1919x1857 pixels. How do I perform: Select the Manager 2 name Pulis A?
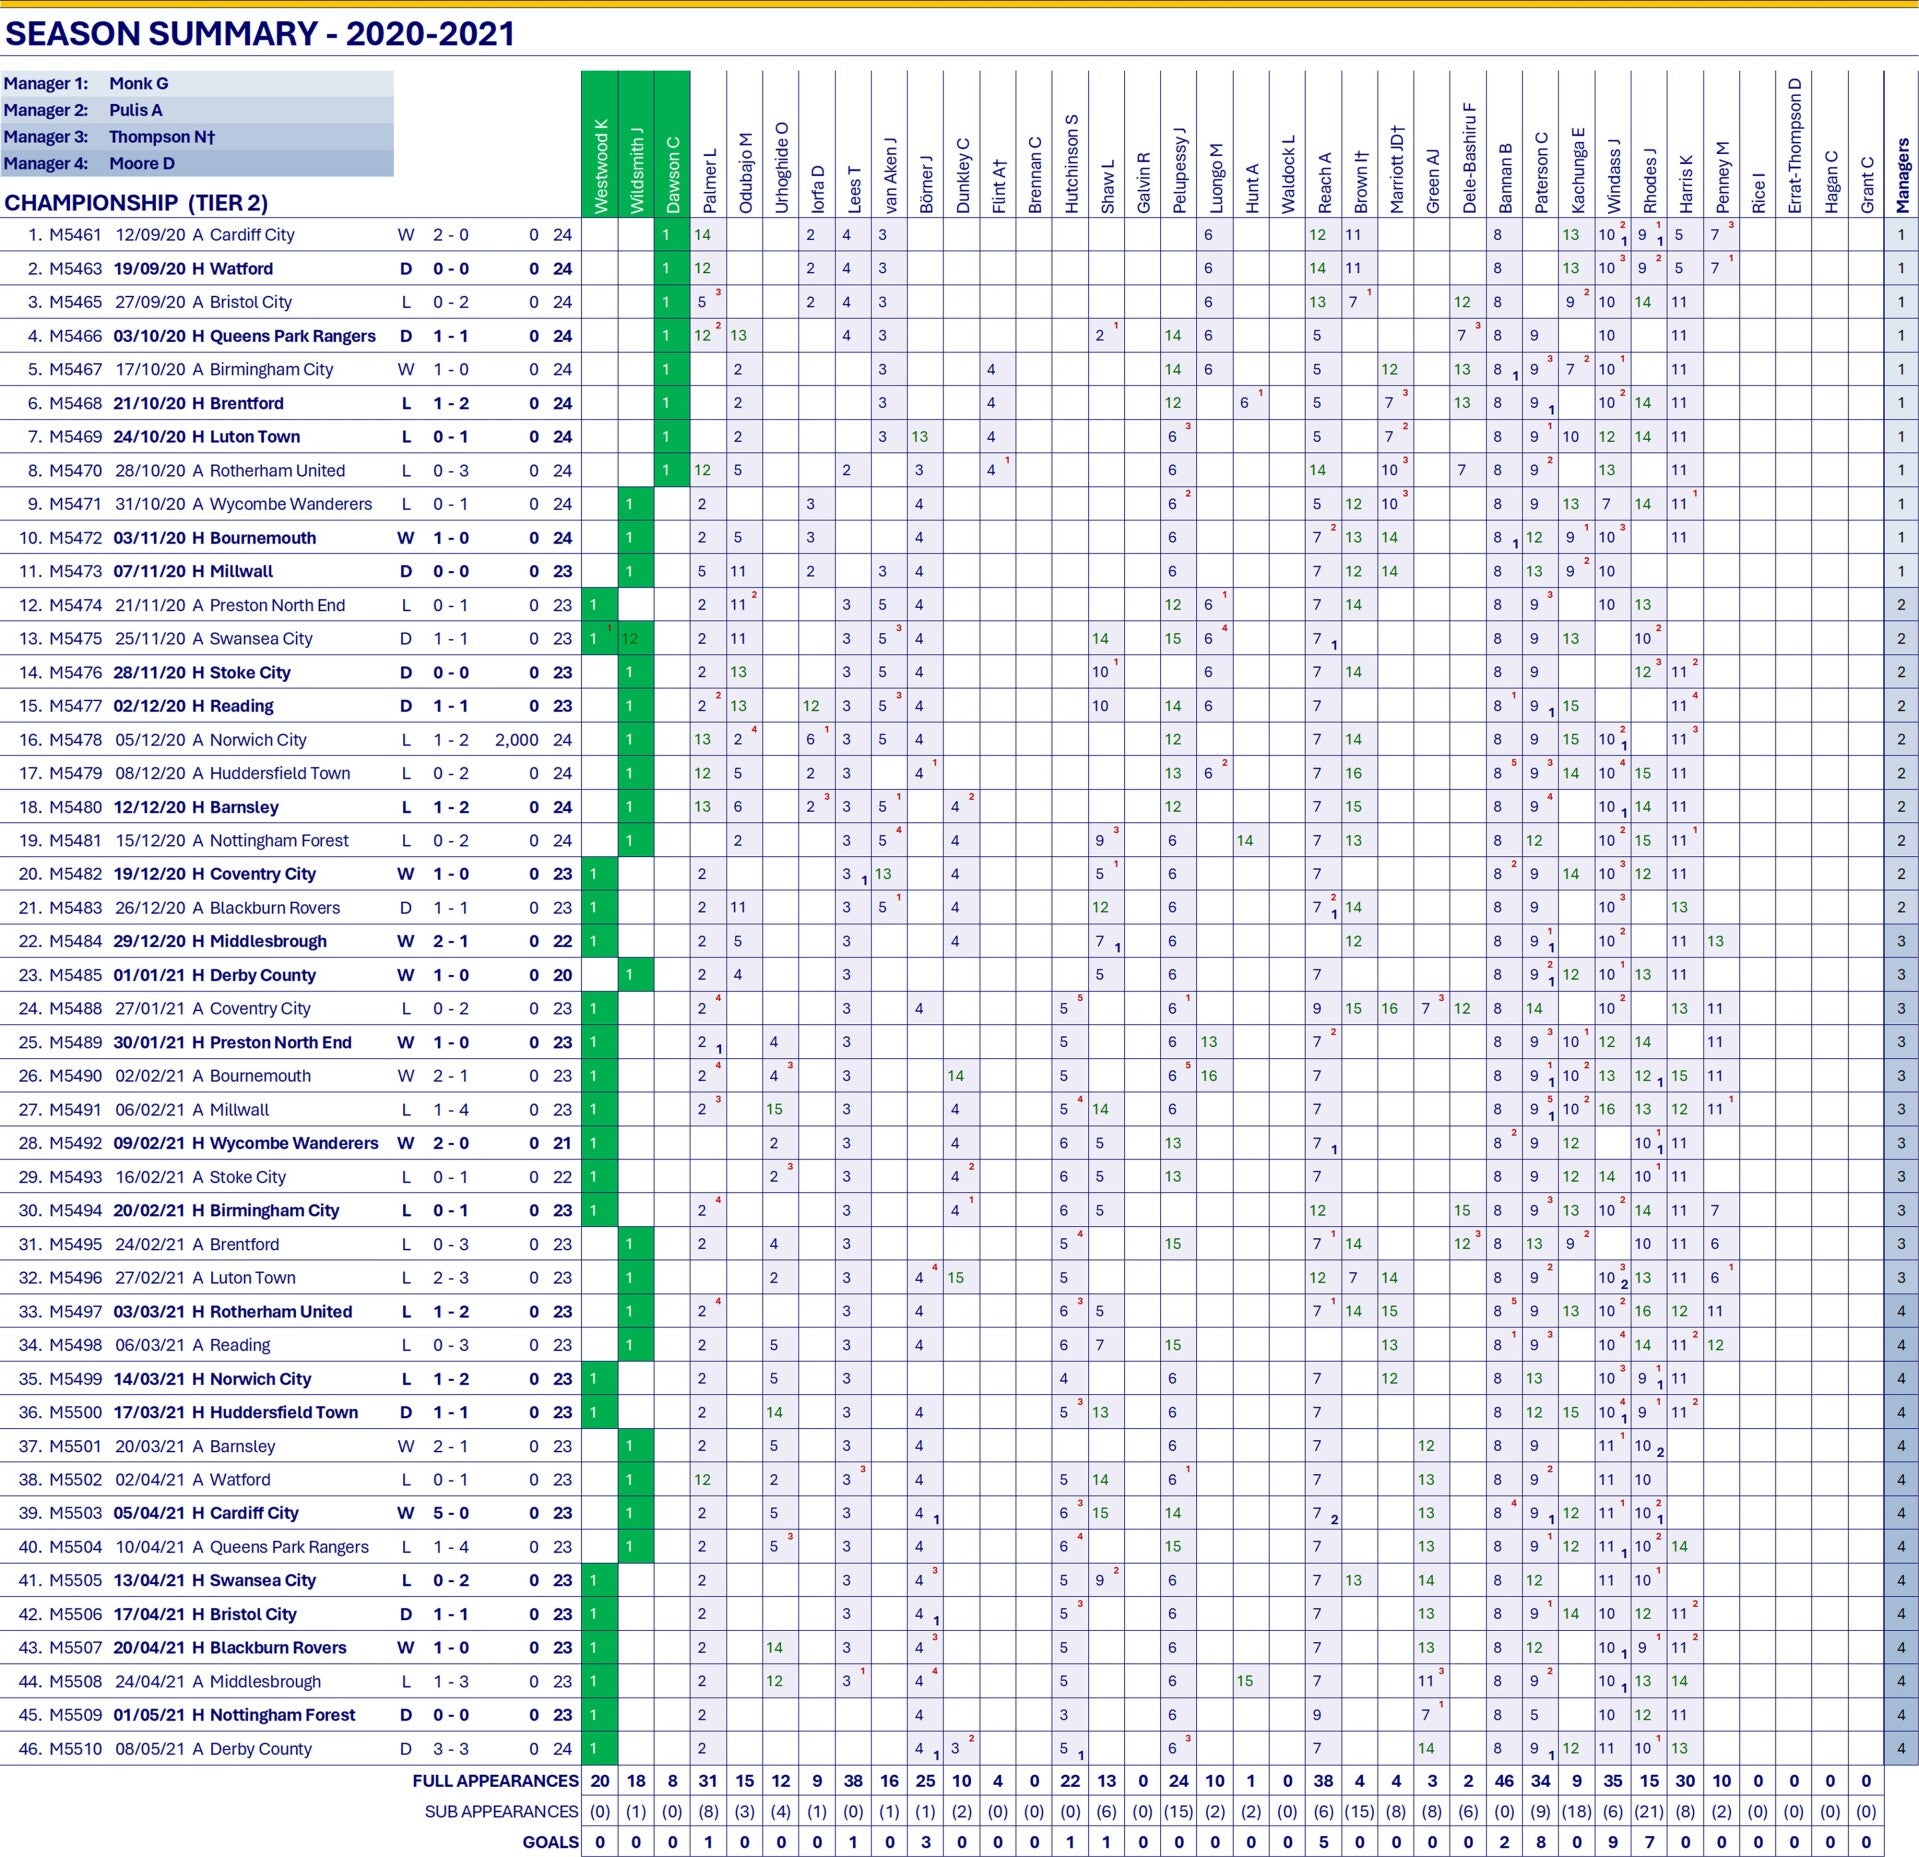pyautogui.click(x=136, y=110)
